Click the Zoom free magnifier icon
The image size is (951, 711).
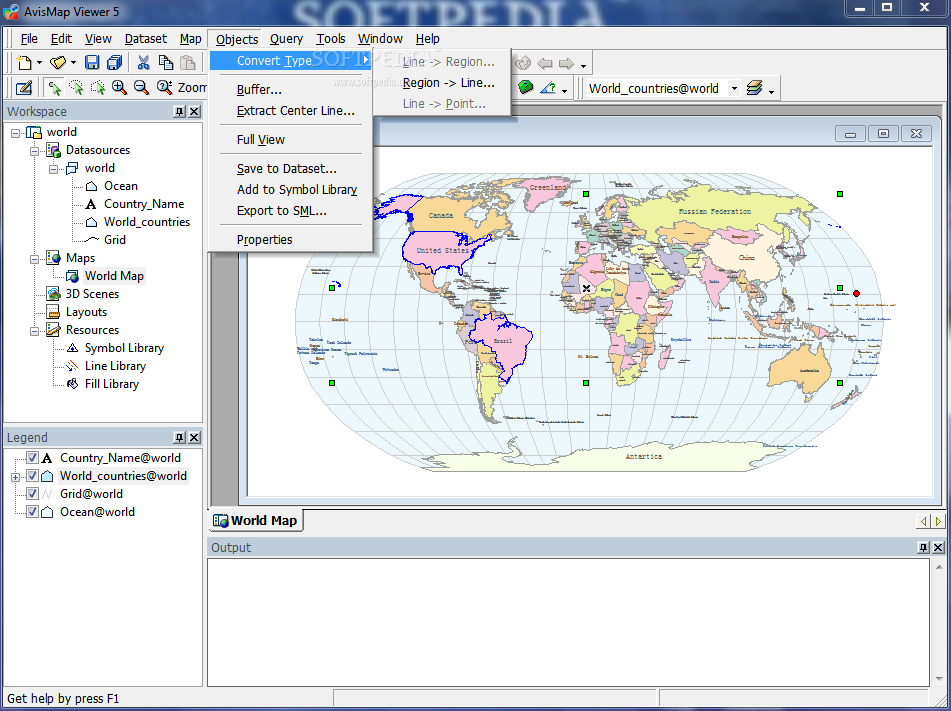tap(164, 88)
